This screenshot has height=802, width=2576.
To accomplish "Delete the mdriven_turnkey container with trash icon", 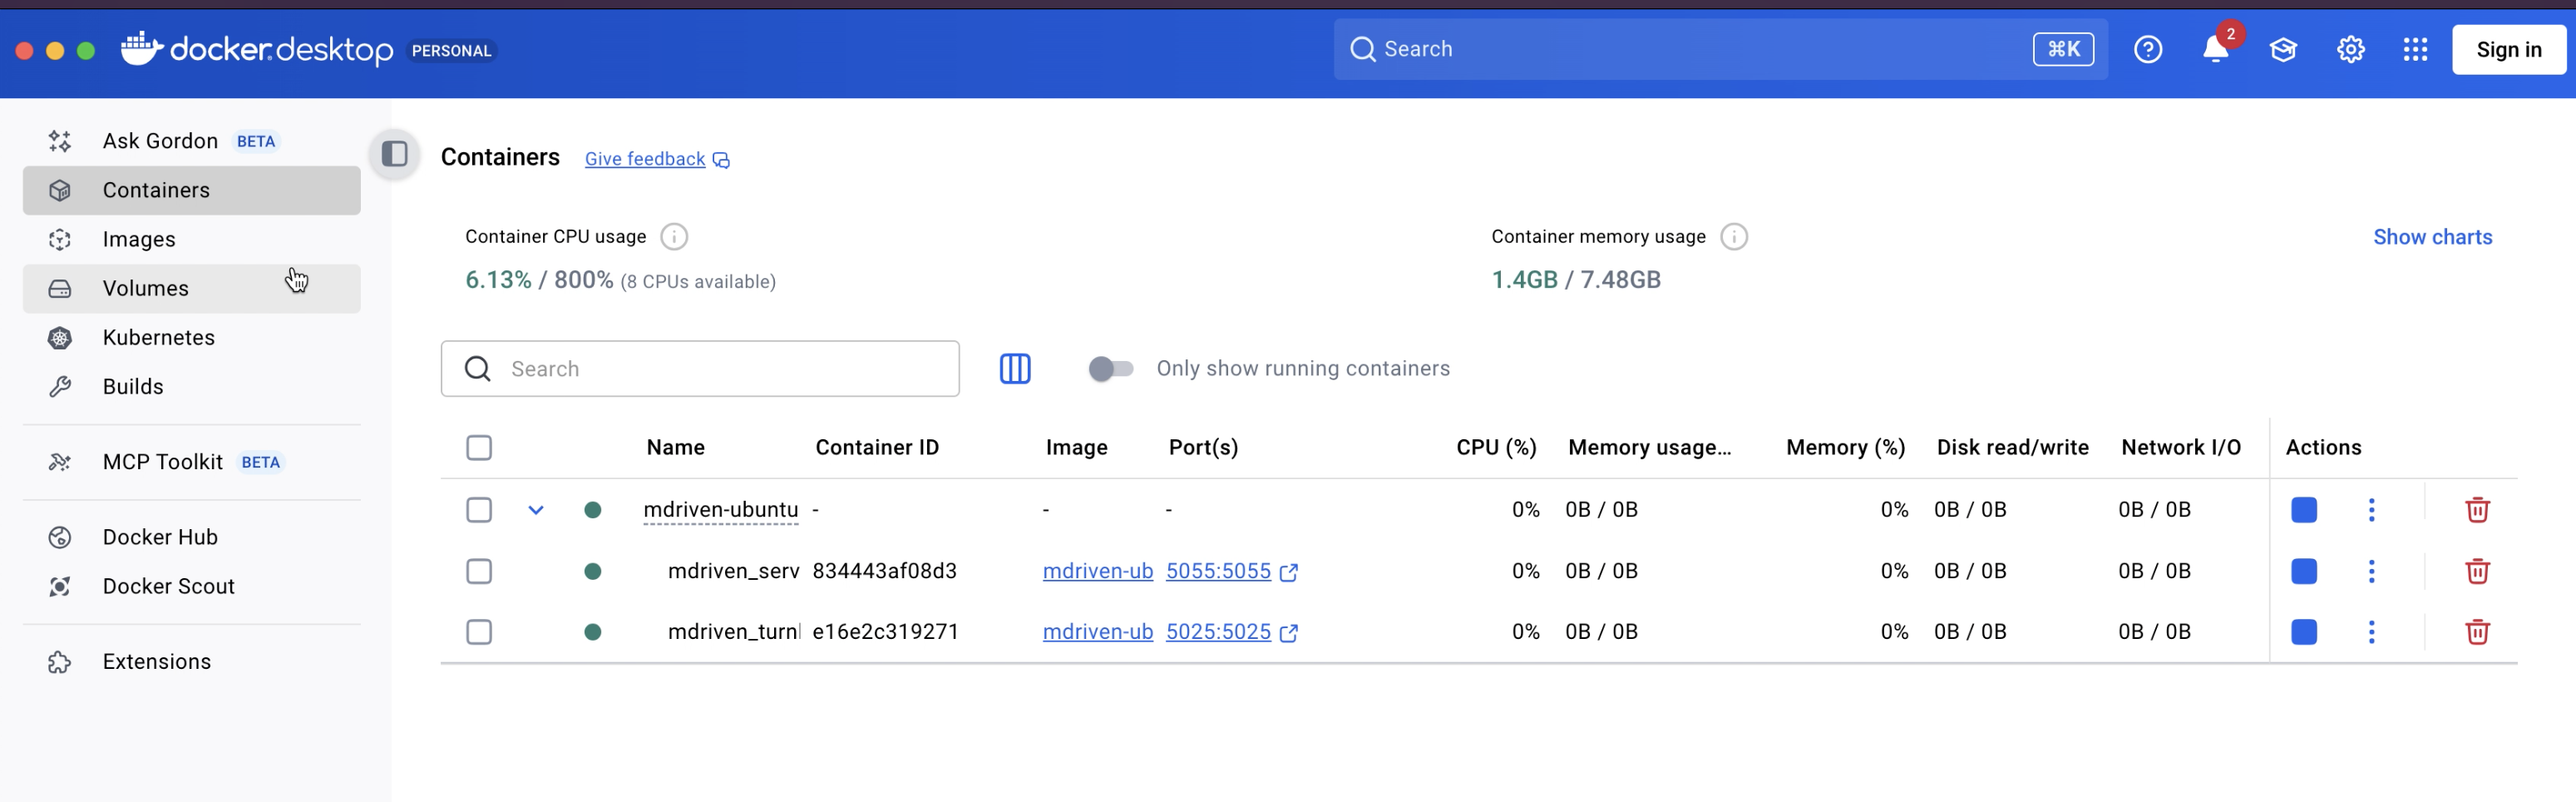I will [2476, 632].
